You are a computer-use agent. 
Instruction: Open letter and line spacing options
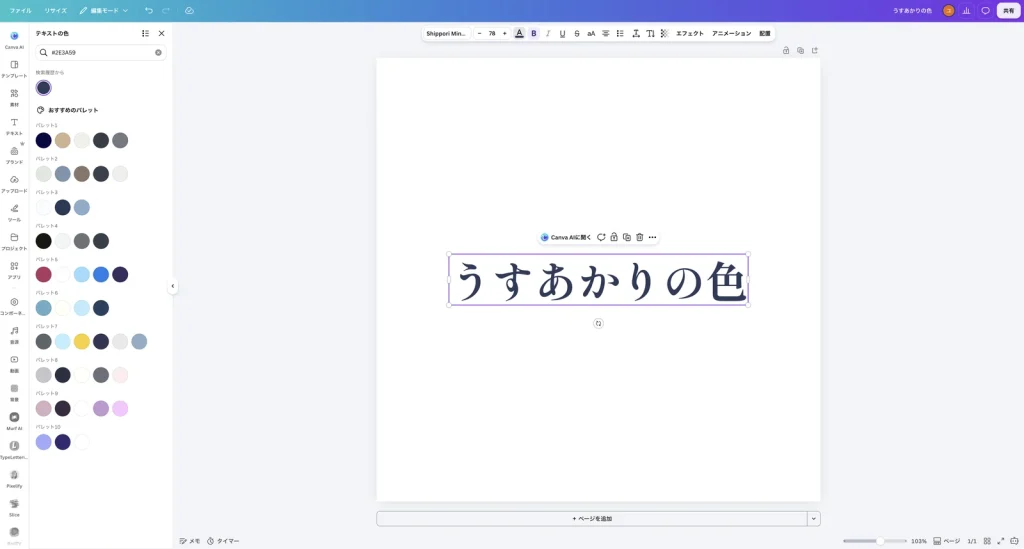(635, 33)
